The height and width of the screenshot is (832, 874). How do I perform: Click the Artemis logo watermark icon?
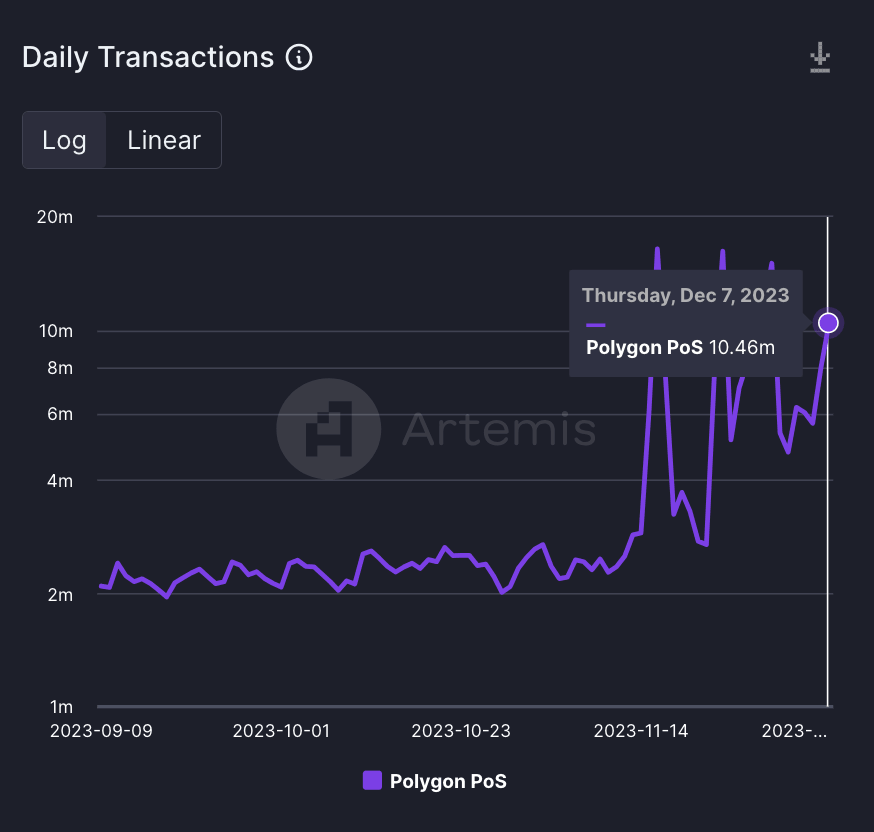(328, 430)
